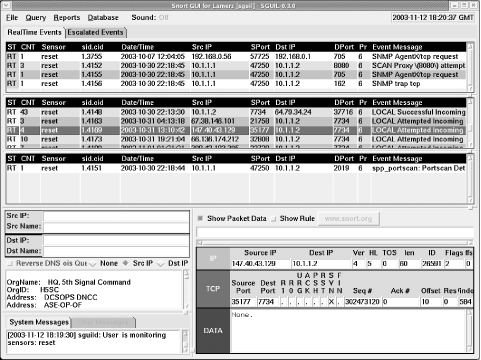Open the Query menu

(x=36, y=18)
